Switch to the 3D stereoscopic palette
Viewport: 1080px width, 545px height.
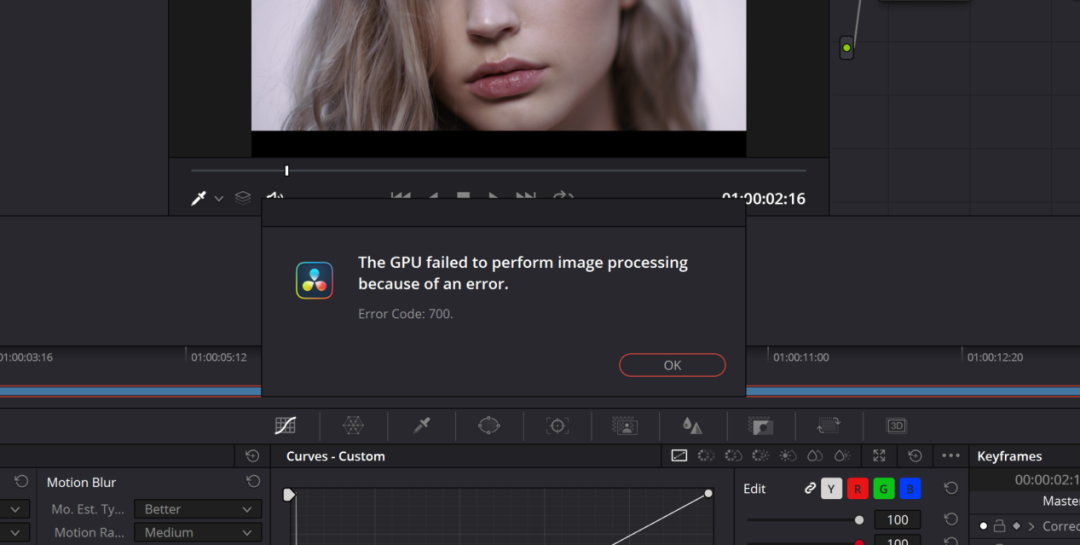pos(897,425)
